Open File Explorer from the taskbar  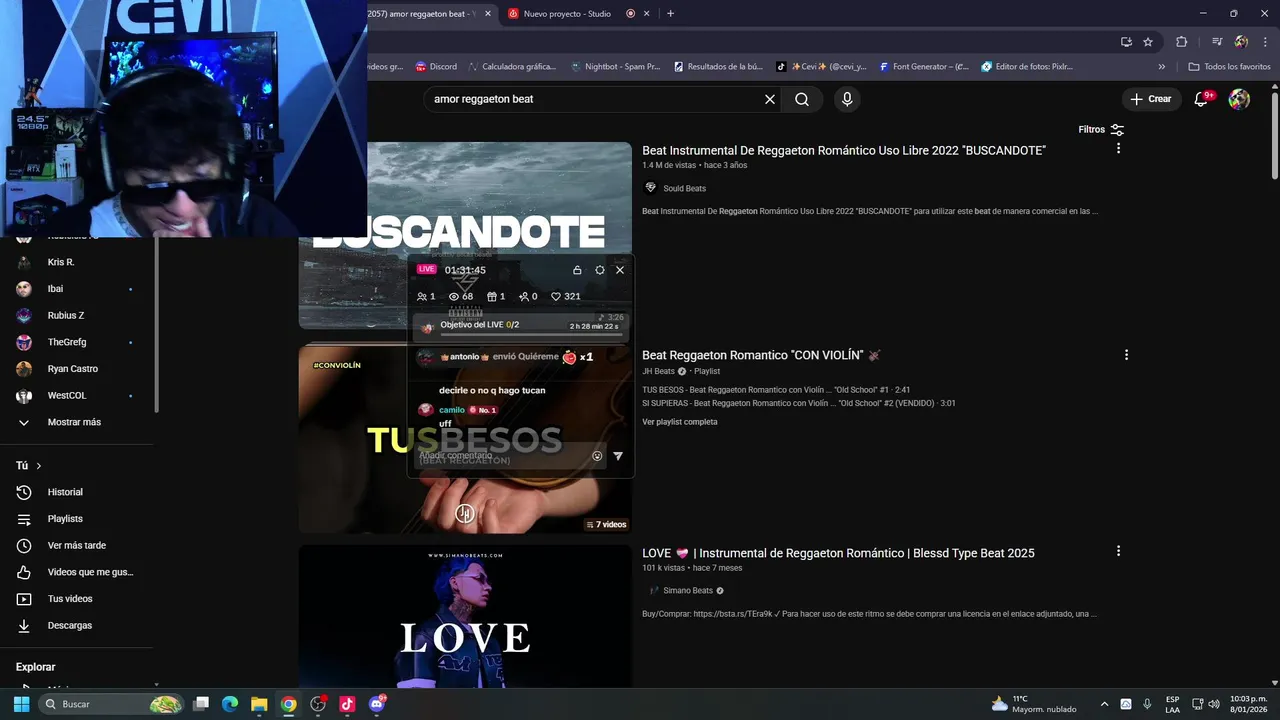coord(259,704)
